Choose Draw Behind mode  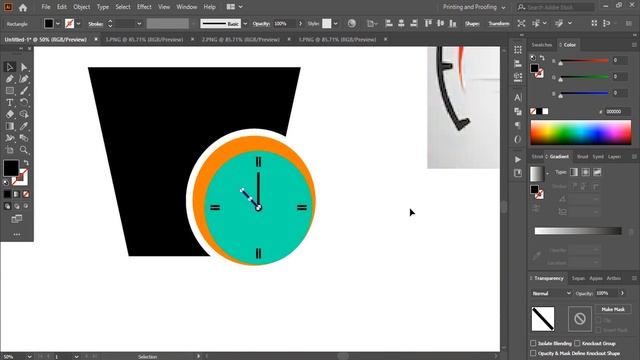tap(17, 207)
